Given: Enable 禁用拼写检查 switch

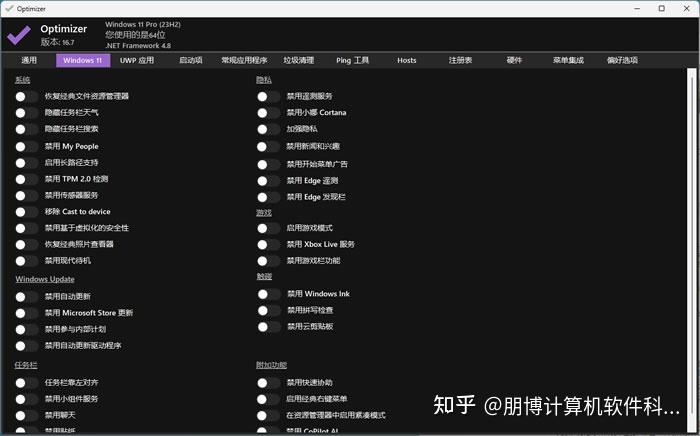Looking at the screenshot, I should pyautogui.click(x=269, y=311).
